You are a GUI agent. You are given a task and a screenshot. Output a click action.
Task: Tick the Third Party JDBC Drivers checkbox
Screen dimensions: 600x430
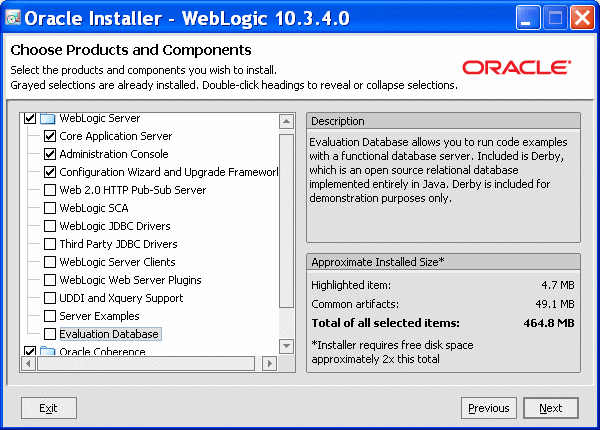click(x=50, y=244)
